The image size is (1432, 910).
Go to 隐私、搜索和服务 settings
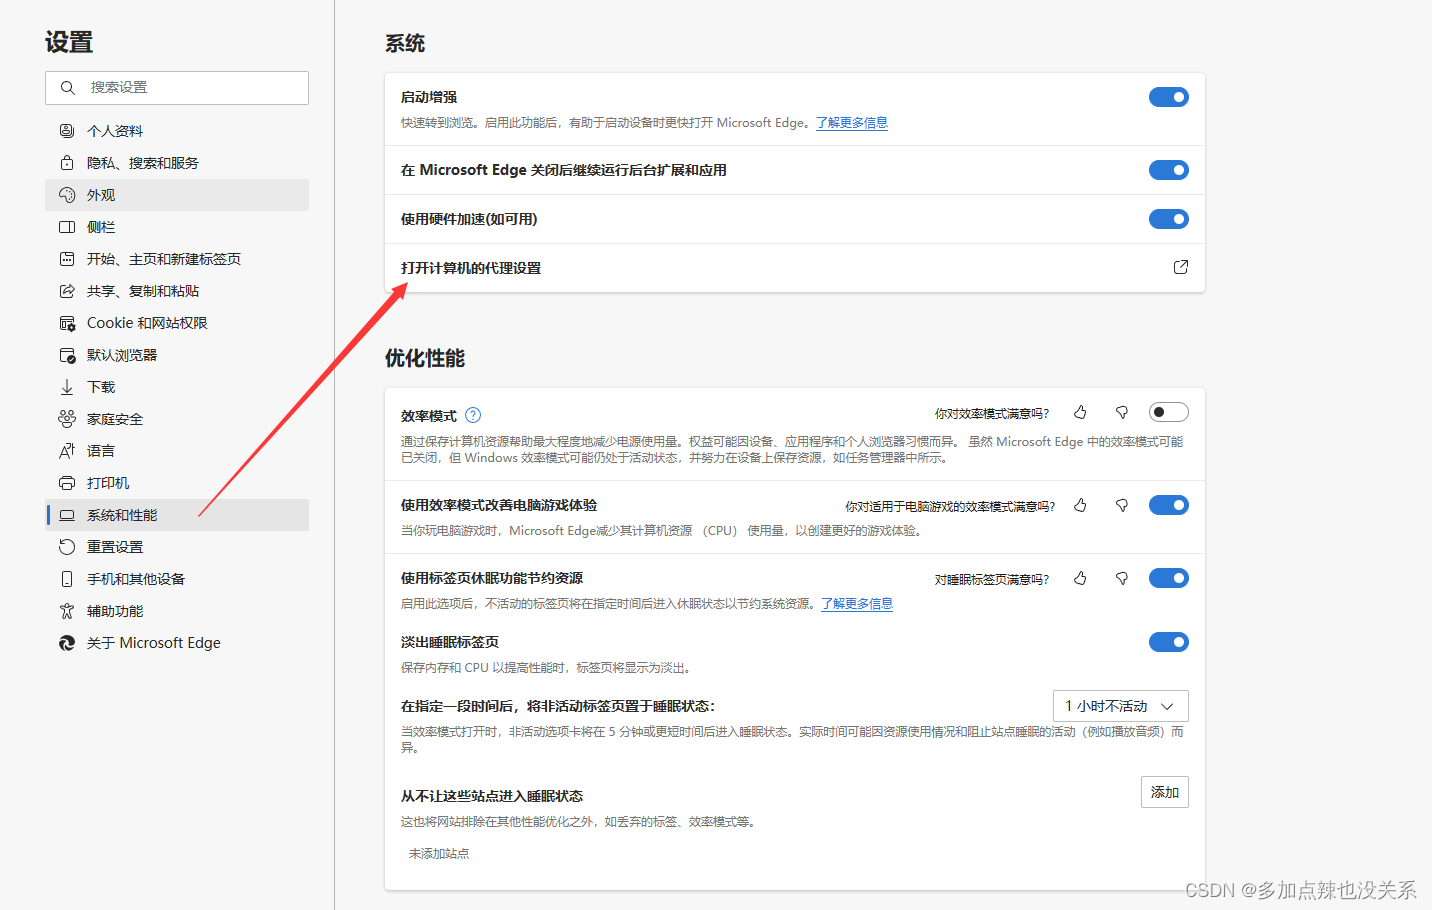click(177, 163)
